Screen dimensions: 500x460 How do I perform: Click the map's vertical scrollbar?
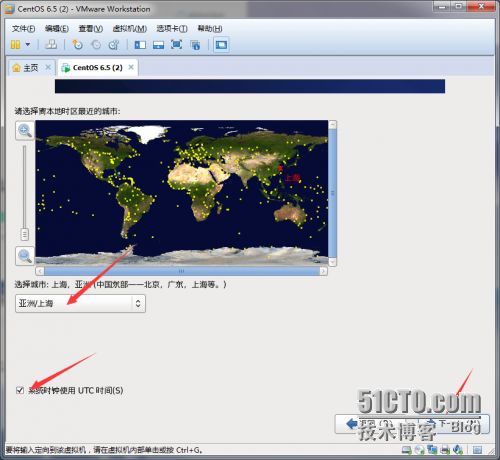pyautogui.click(x=332, y=193)
